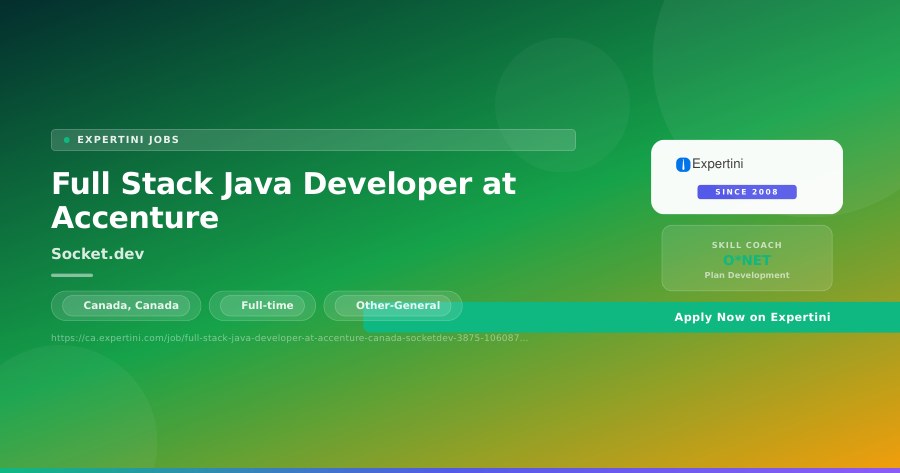Select the Full-time job type tag

pos(262,306)
